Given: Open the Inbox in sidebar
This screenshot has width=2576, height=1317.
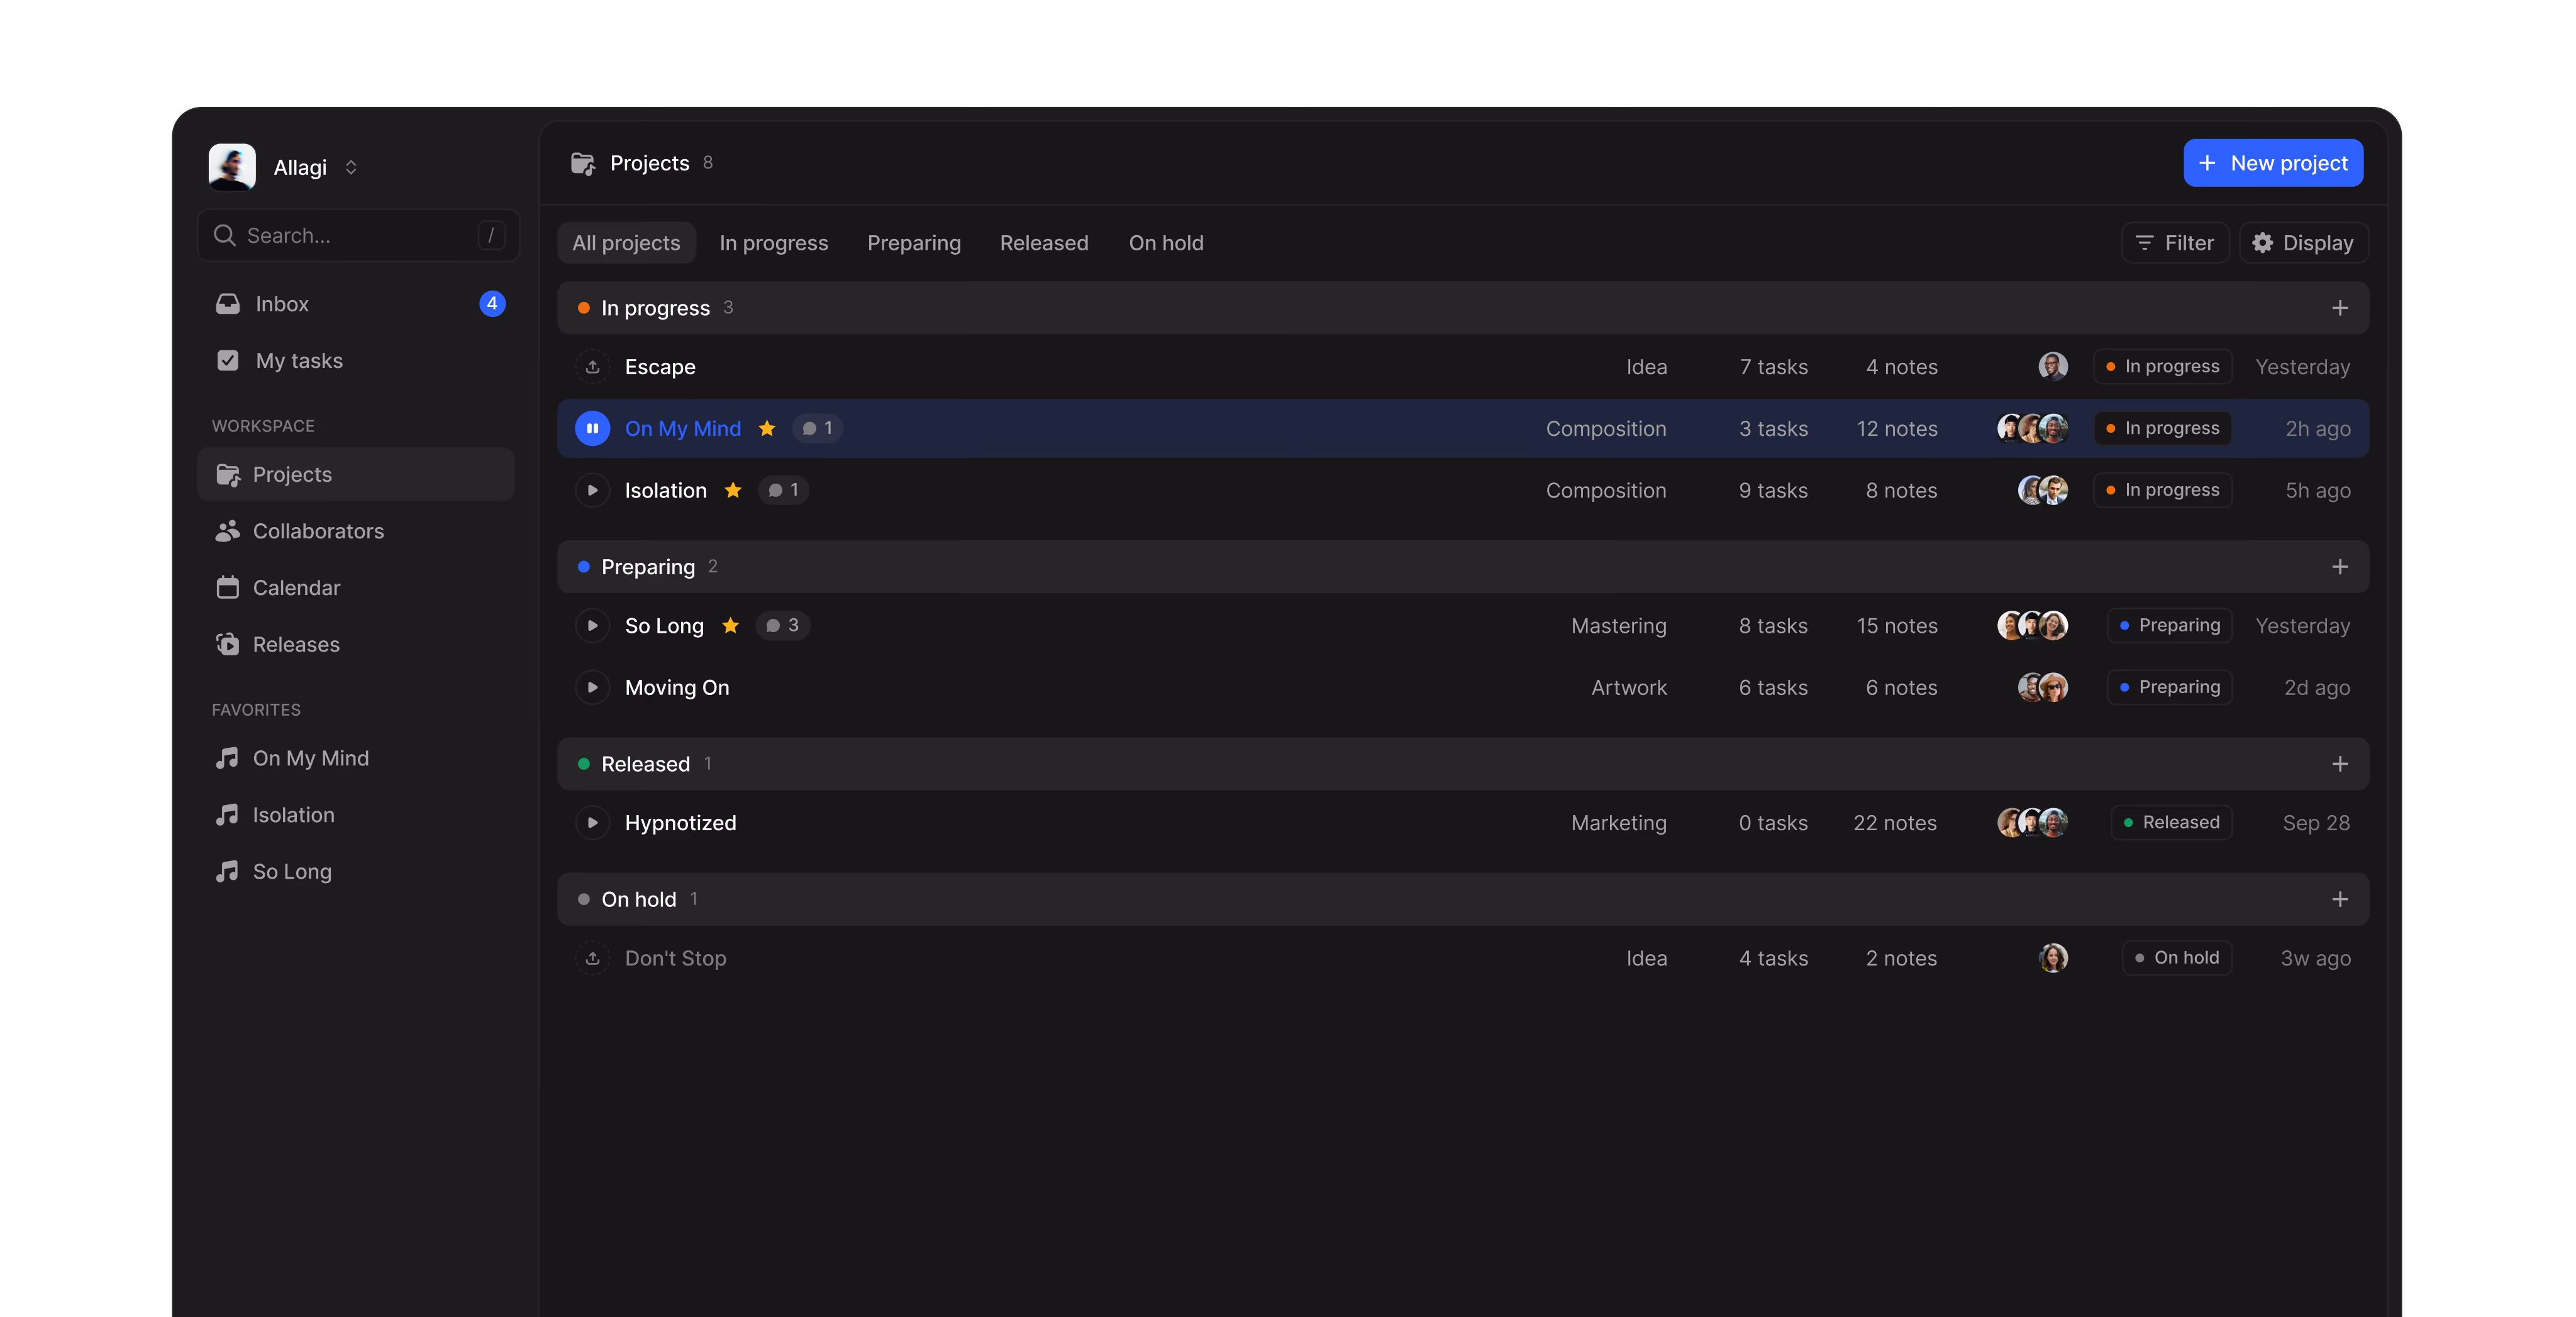Looking at the screenshot, I should click(357, 304).
